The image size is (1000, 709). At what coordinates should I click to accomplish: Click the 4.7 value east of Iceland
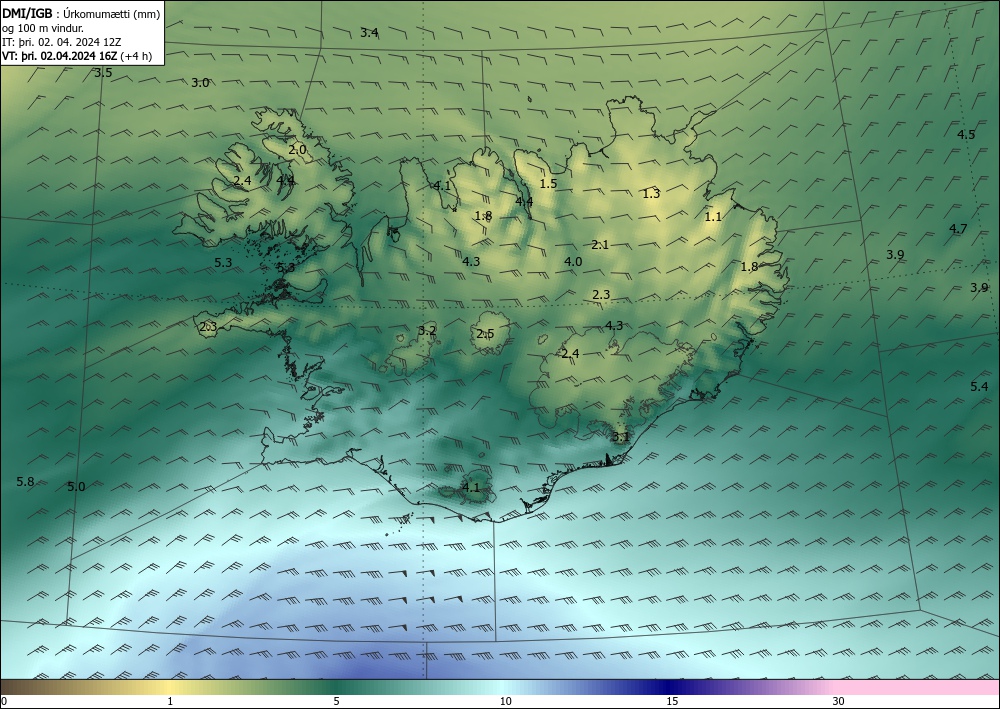[x=958, y=229]
